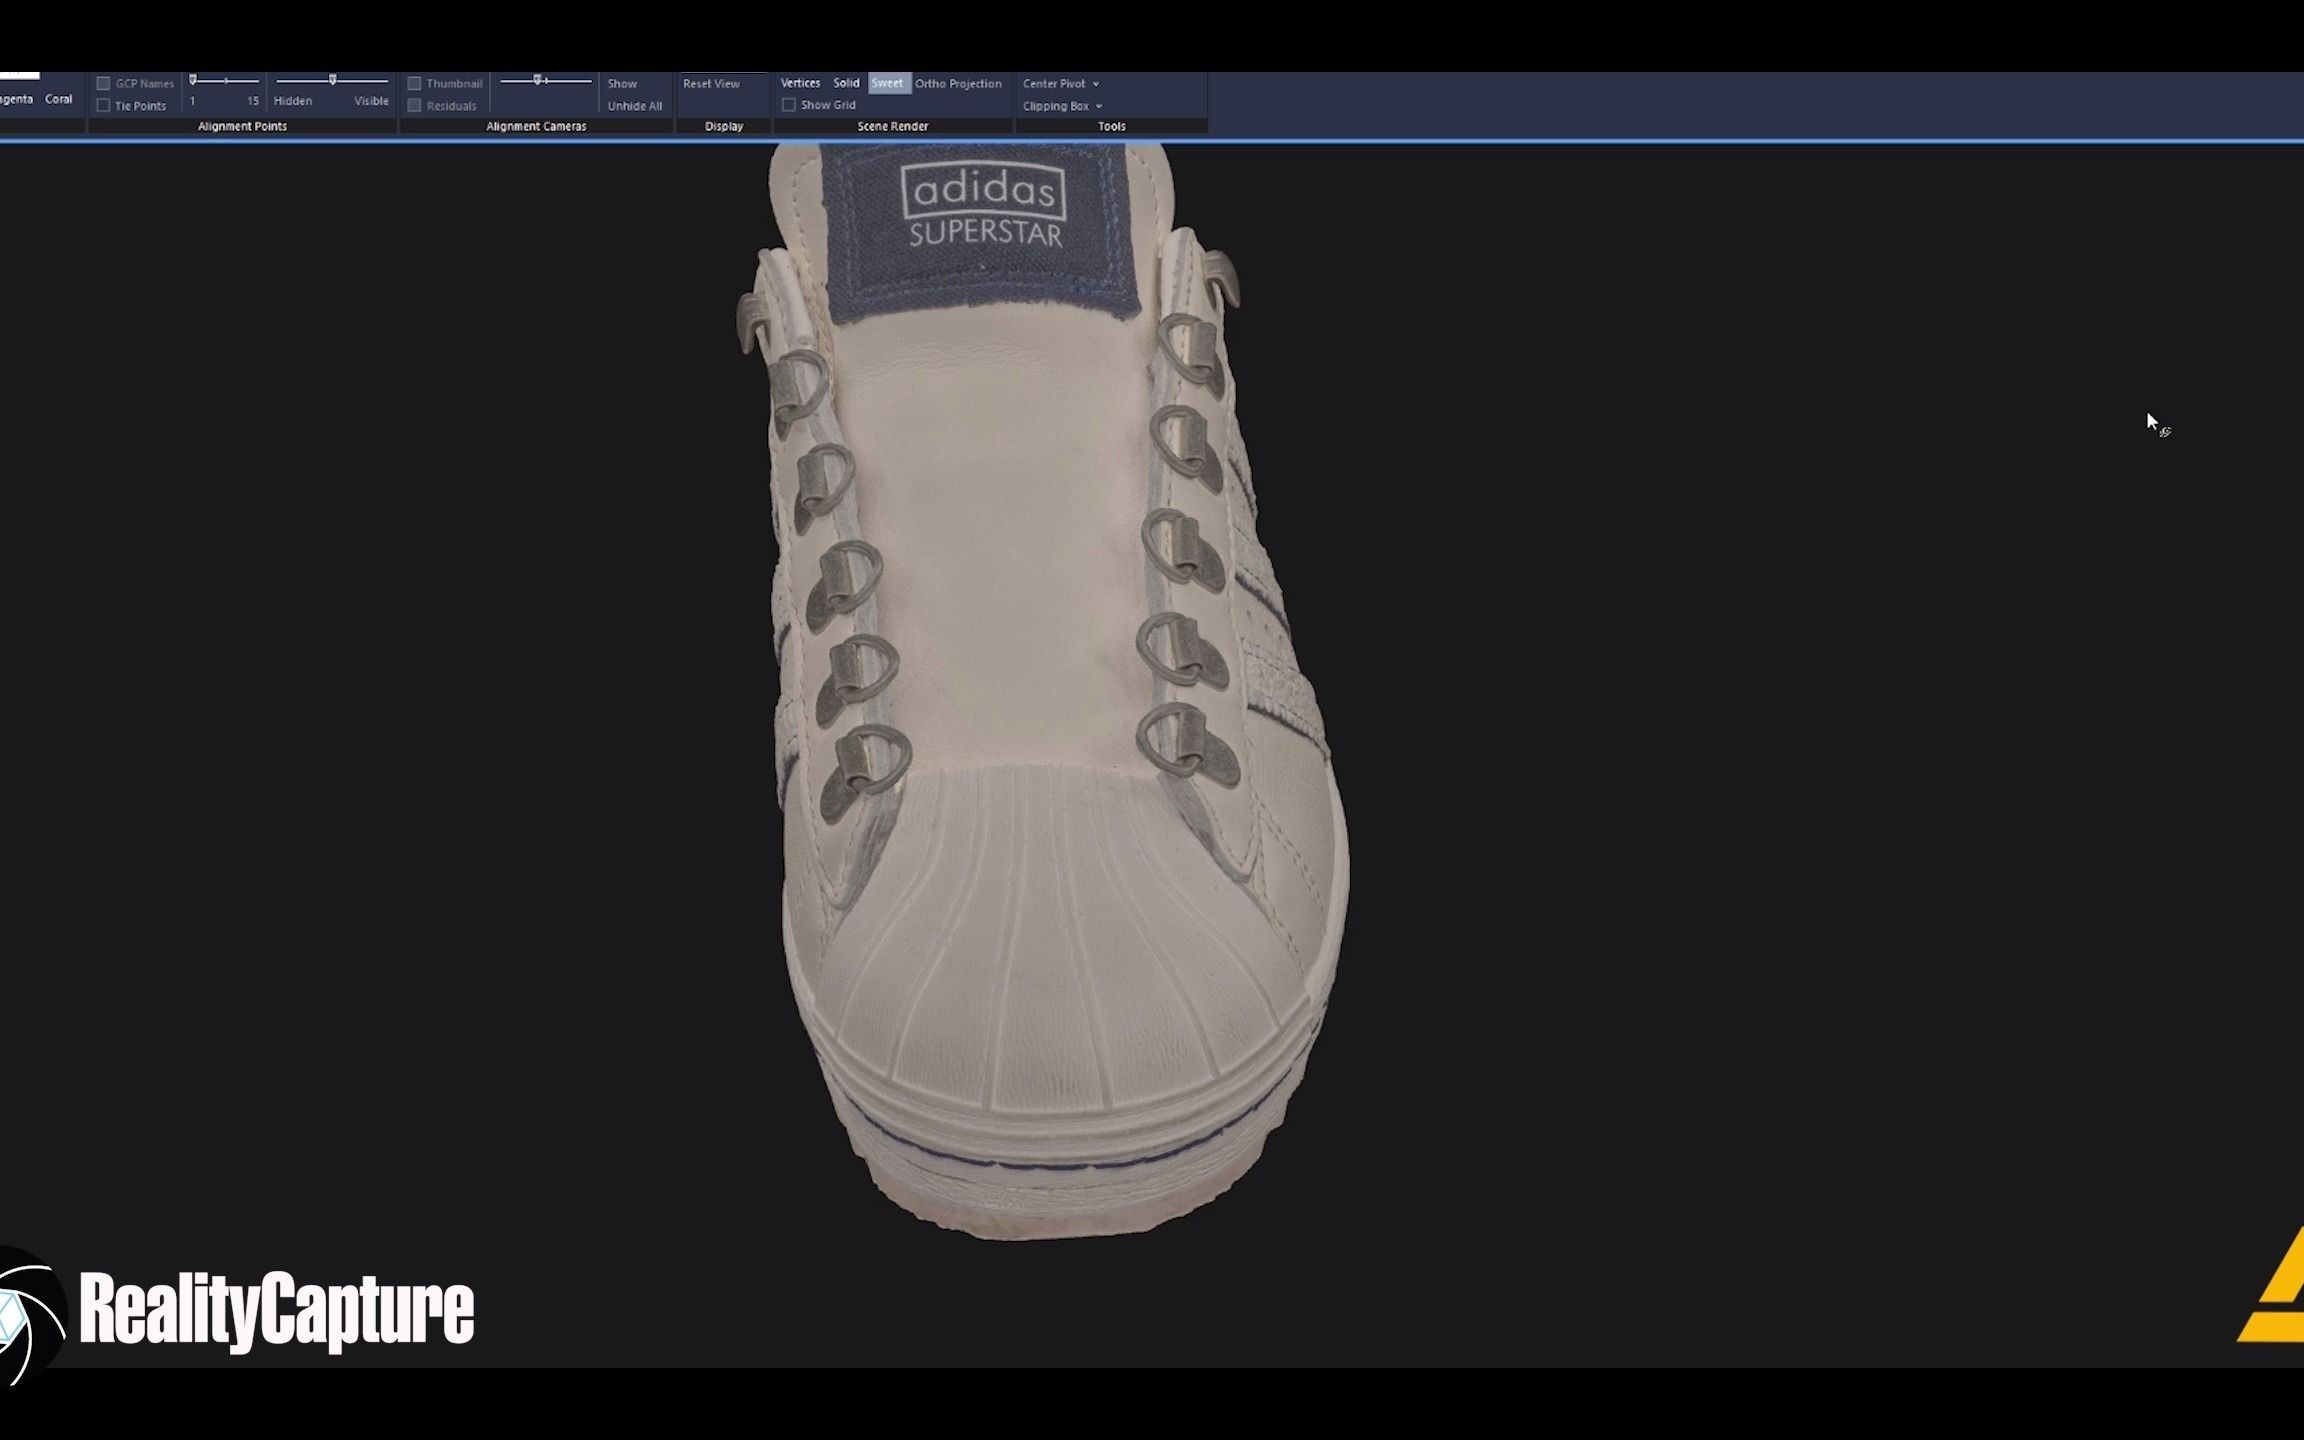Toggle the Thumbnail display checkbox
The image size is (2304, 1440).
(x=414, y=83)
